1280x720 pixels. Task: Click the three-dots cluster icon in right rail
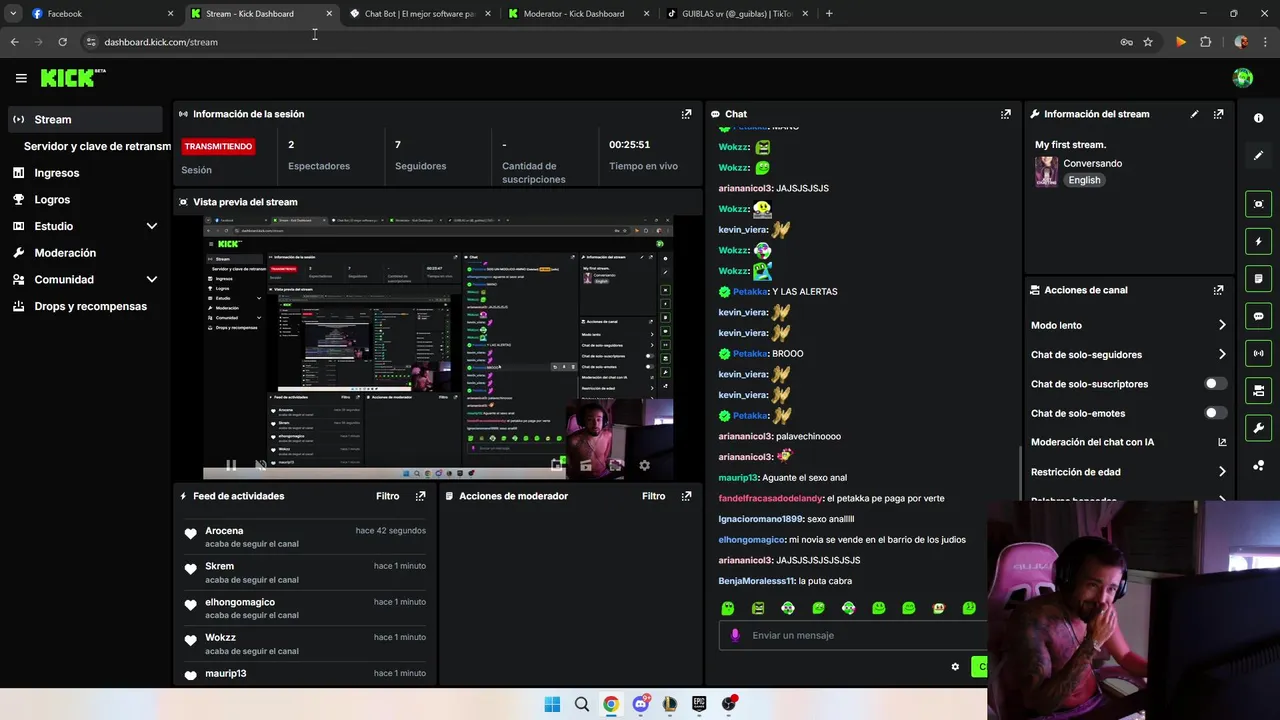click(1258, 466)
